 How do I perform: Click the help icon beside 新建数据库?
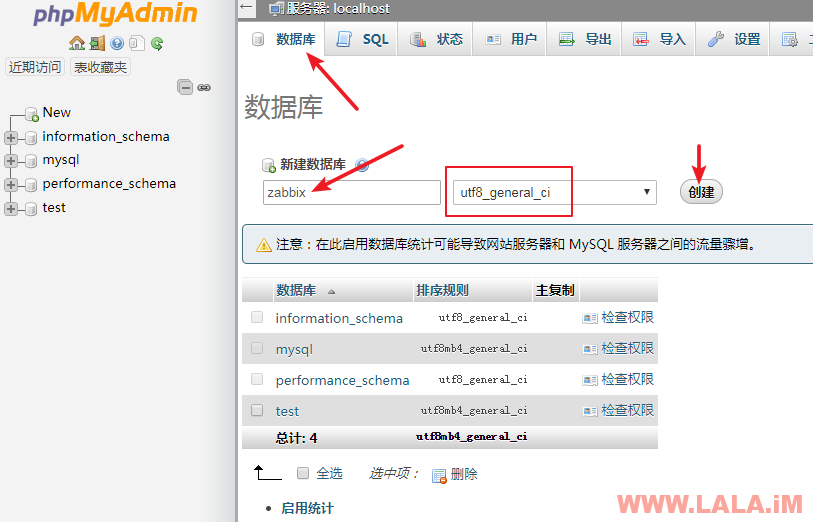362,165
